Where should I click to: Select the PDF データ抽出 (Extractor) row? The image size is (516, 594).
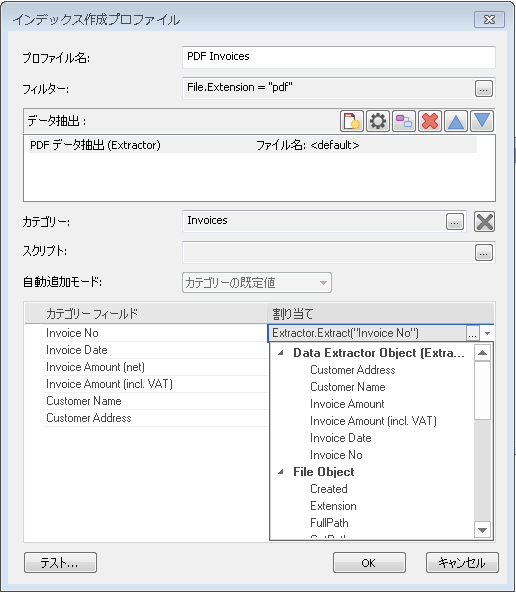tap(253, 145)
